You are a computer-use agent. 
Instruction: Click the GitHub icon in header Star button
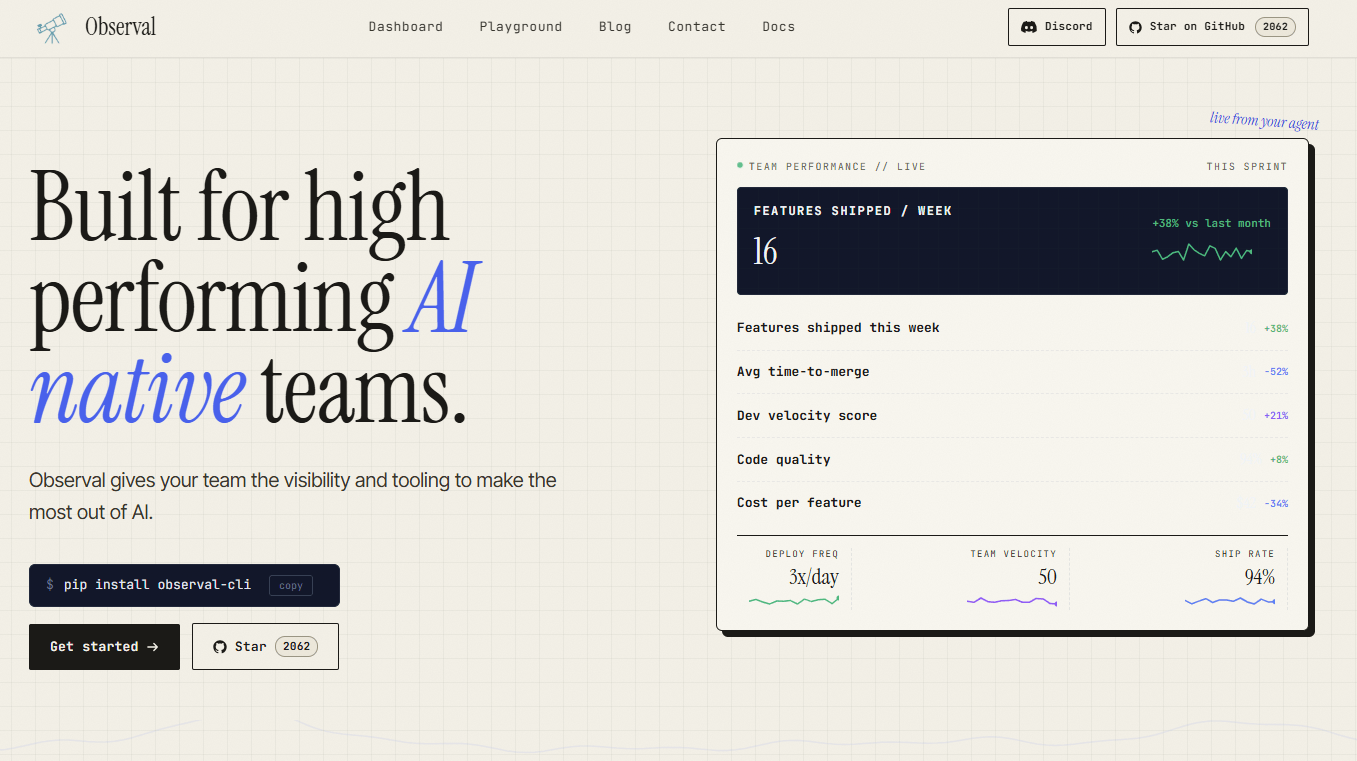point(1135,27)
